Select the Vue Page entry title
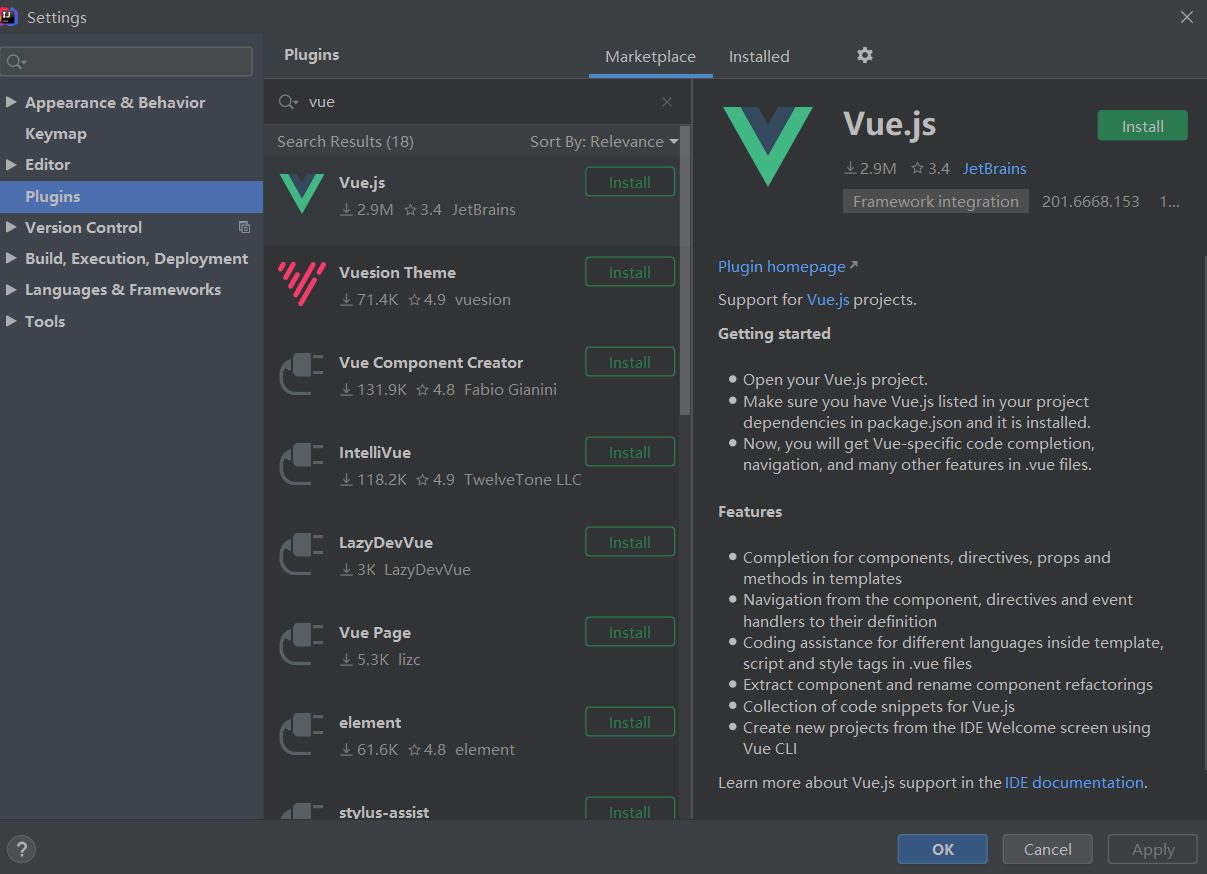Screen dimensions: 1207x874 pos(375,632)
